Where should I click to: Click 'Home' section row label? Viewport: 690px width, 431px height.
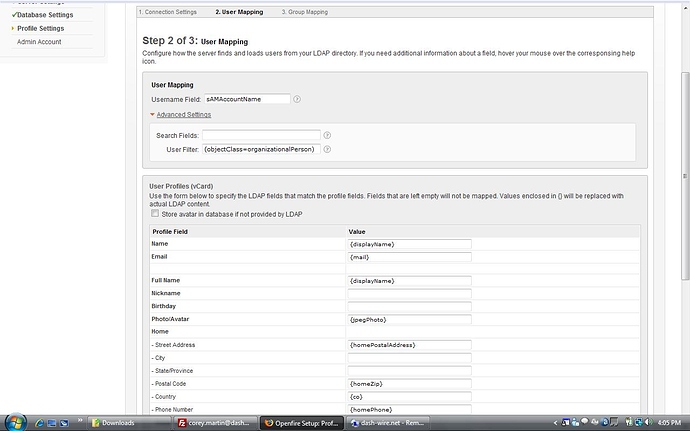point(160,332)
